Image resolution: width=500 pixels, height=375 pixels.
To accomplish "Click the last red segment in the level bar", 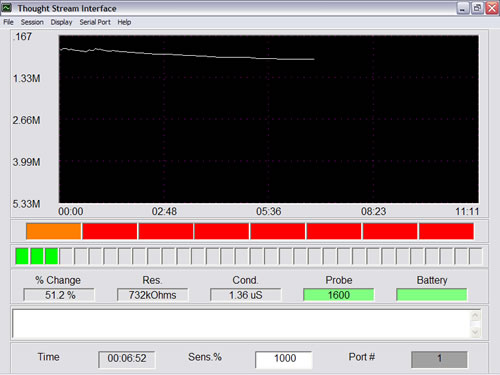I will [446, 231].
